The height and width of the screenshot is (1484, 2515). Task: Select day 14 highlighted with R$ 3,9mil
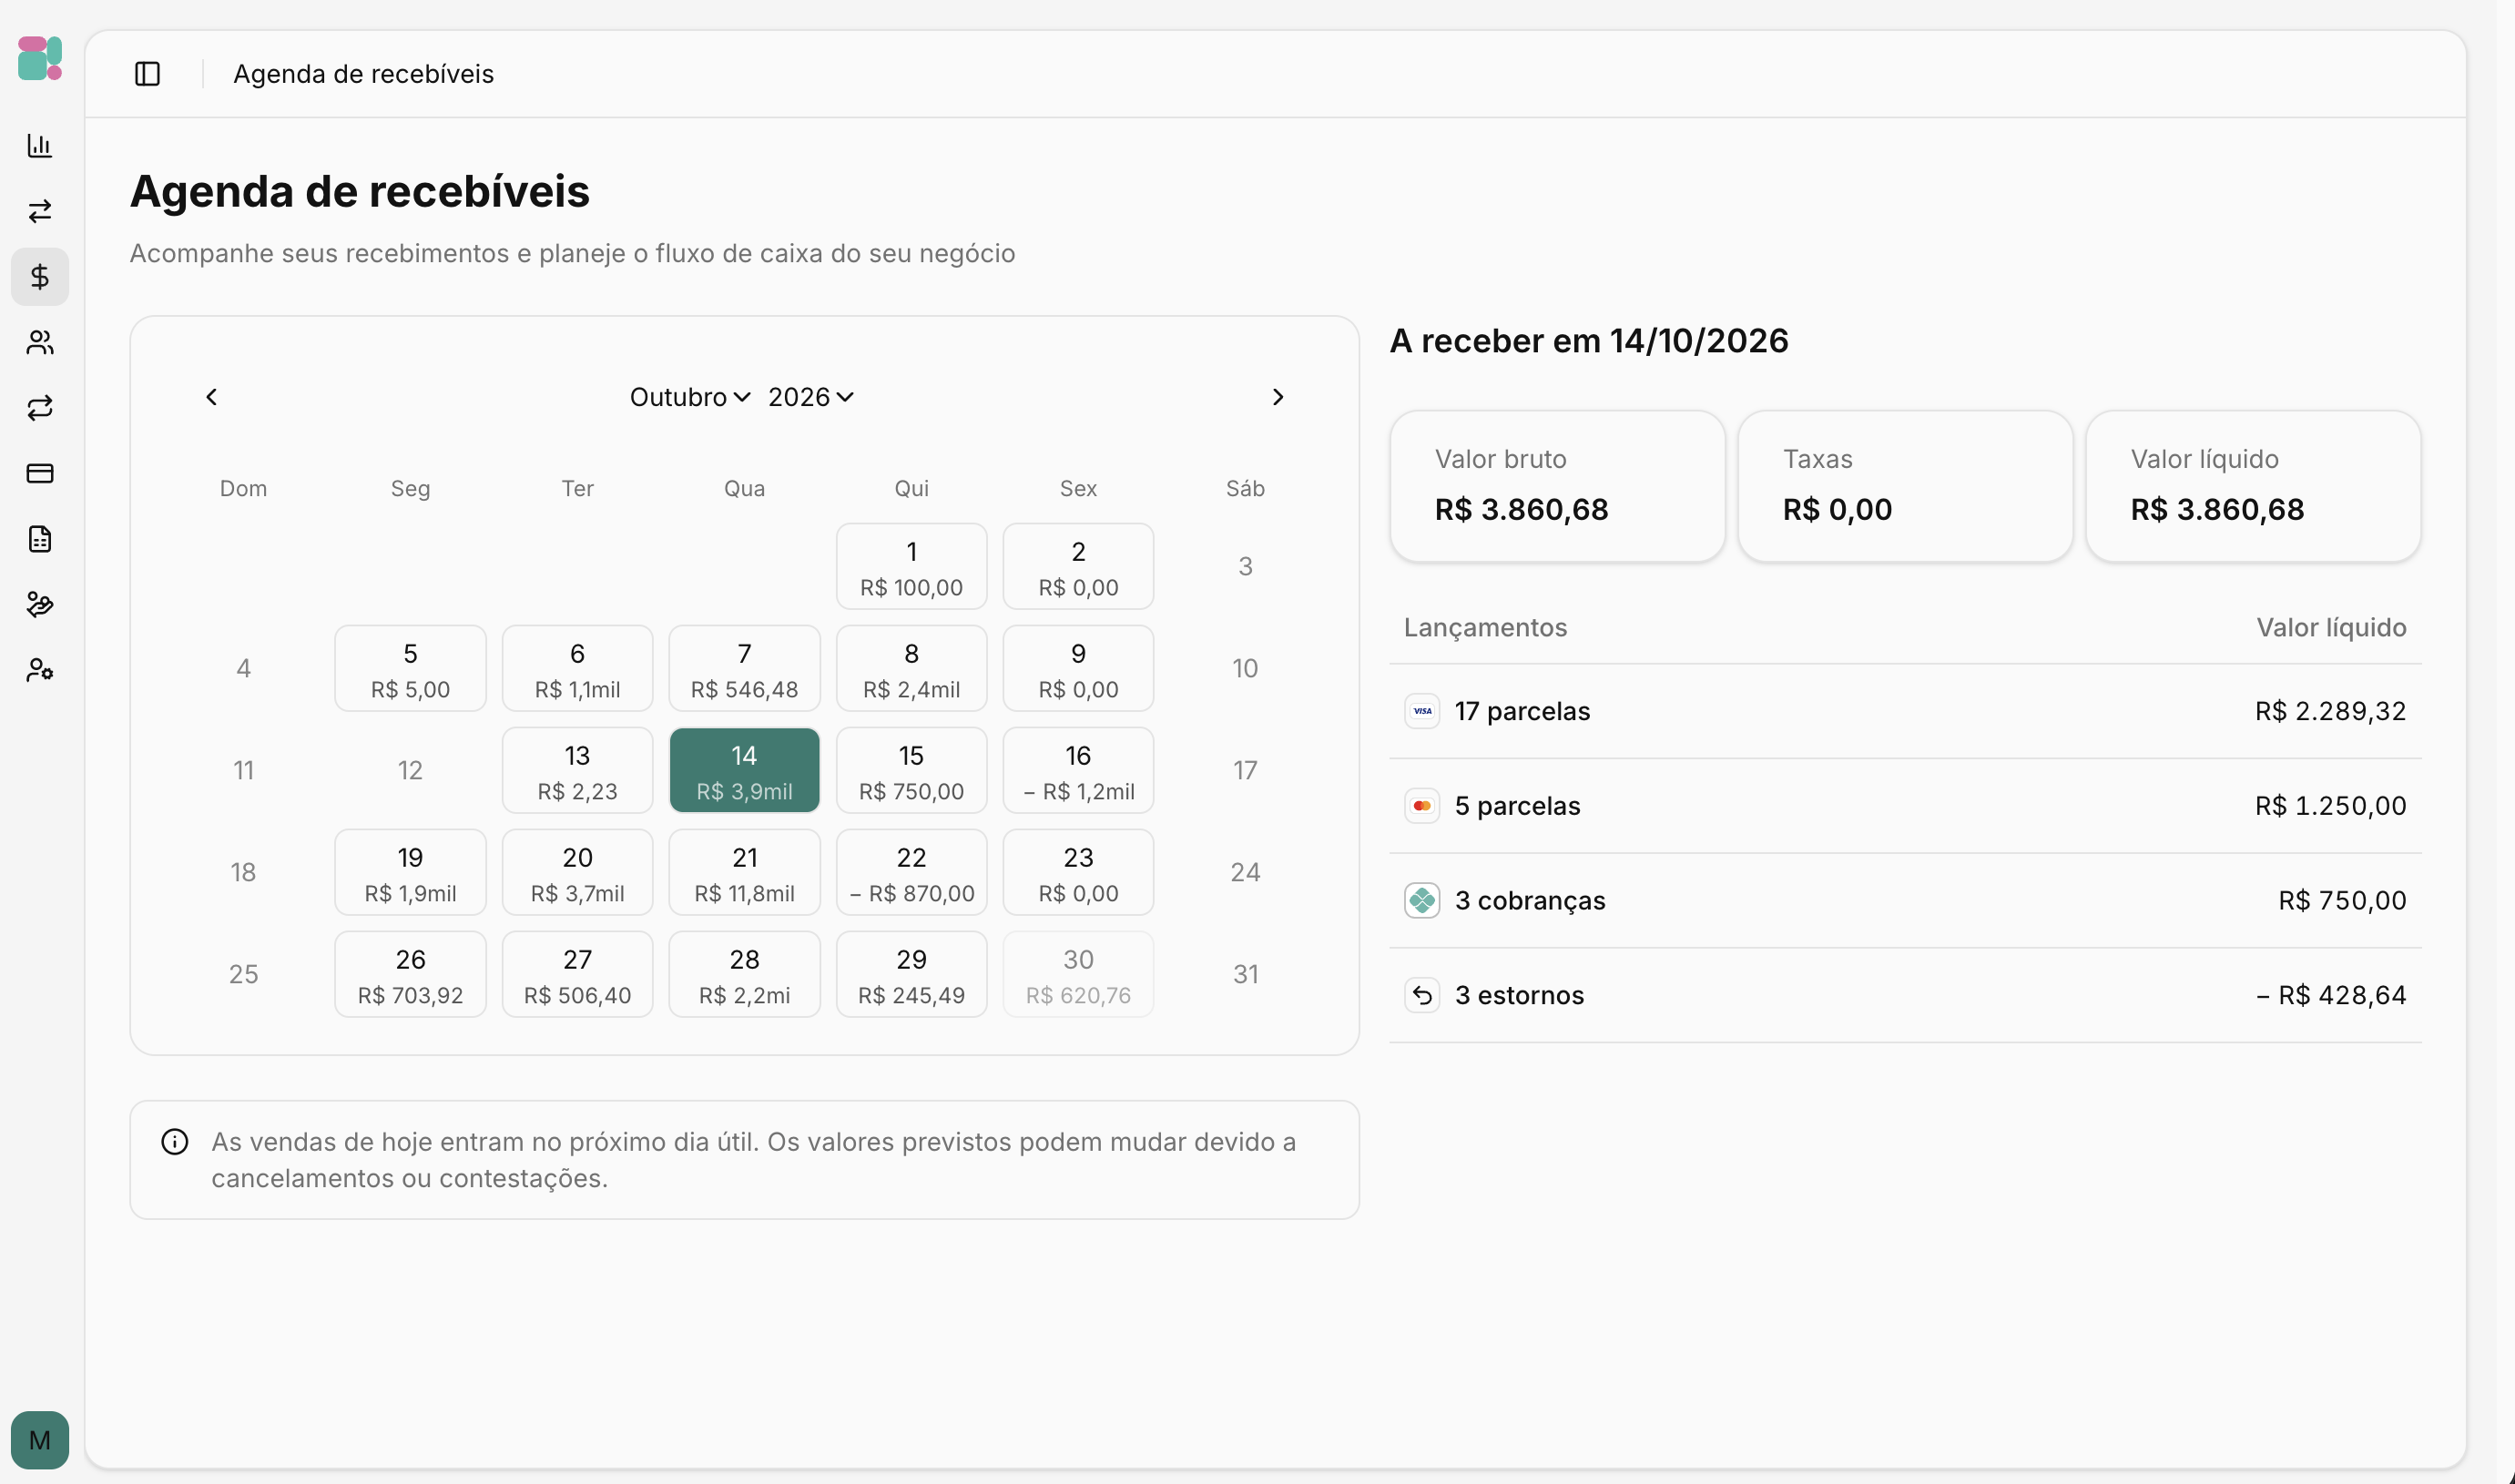(744, 771)
